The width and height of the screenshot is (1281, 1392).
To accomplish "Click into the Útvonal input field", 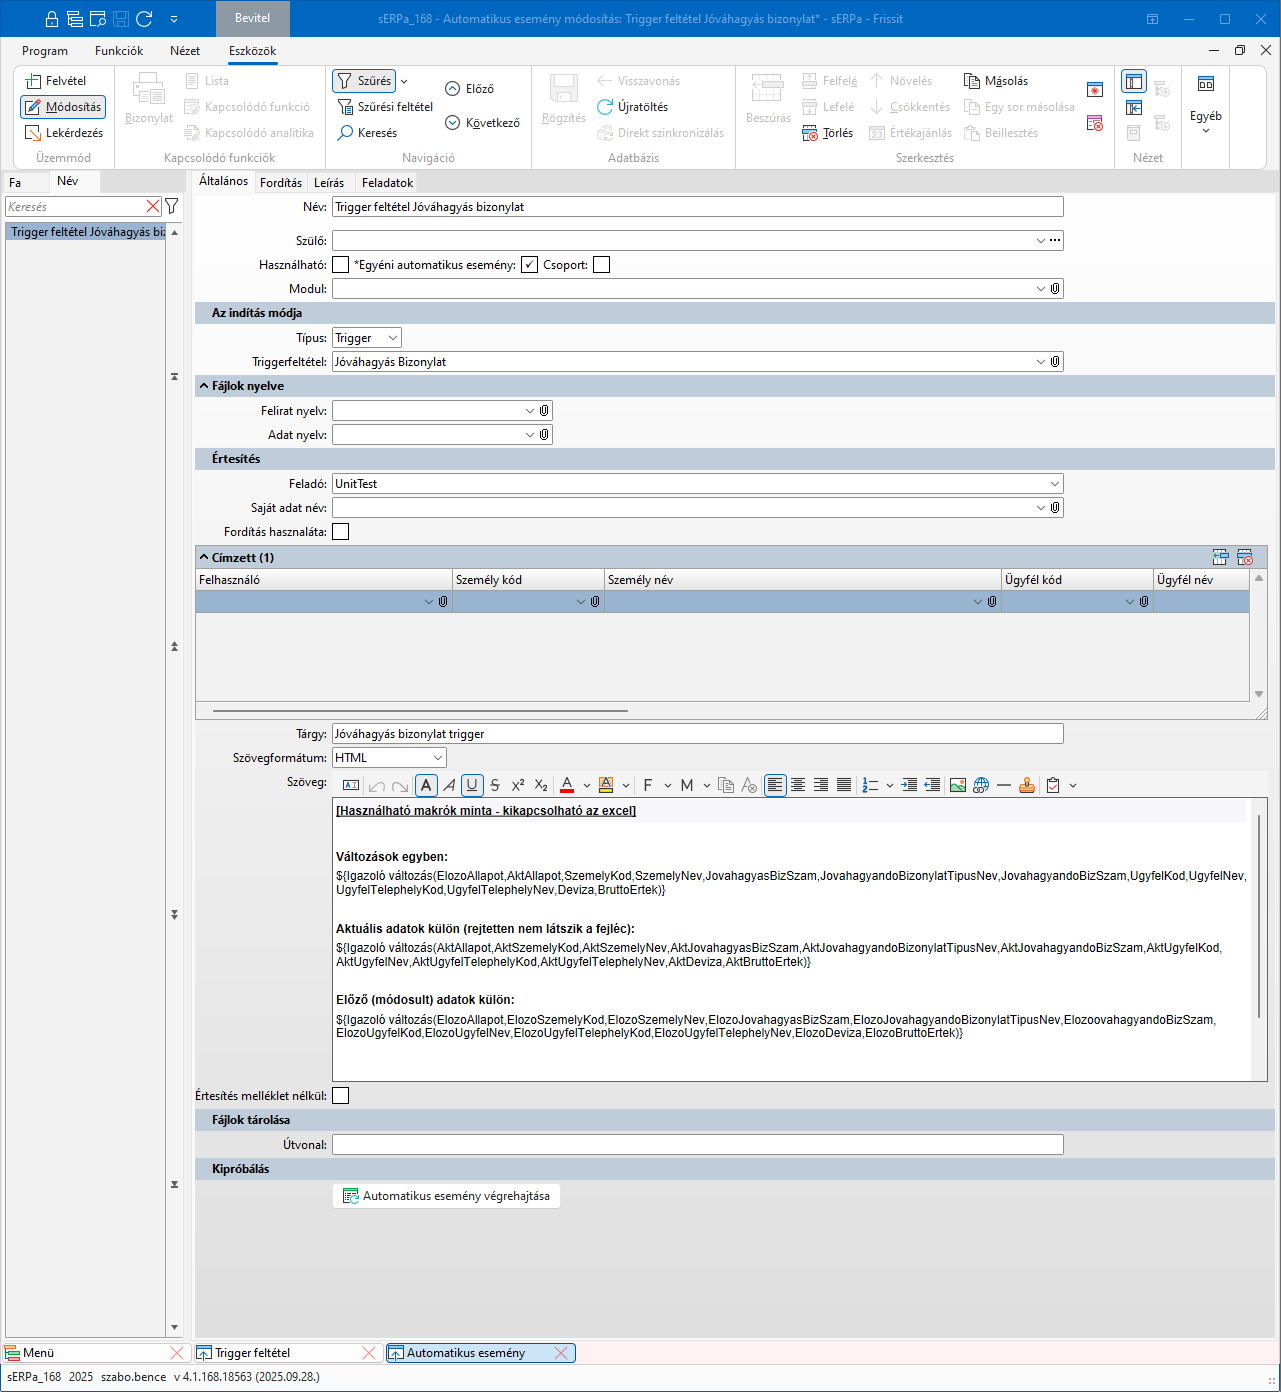I will [x=697, y=1145].
